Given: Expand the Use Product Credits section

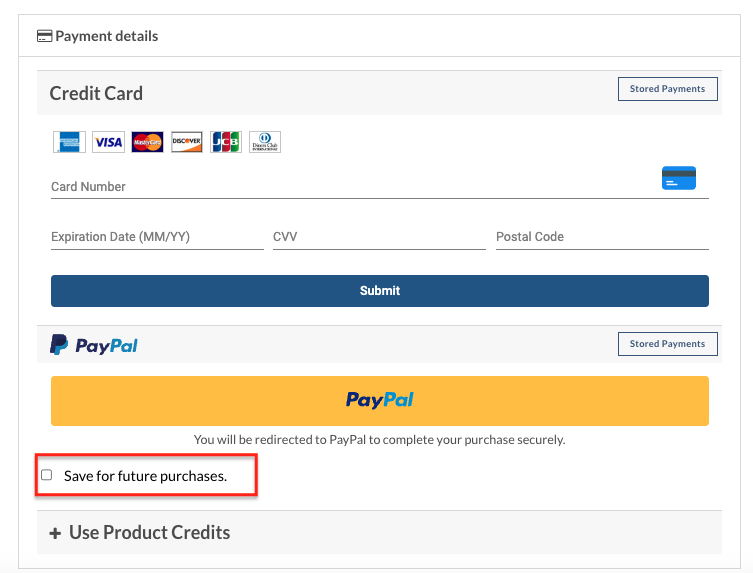Looking at the screenshot, I should point(149,532).
